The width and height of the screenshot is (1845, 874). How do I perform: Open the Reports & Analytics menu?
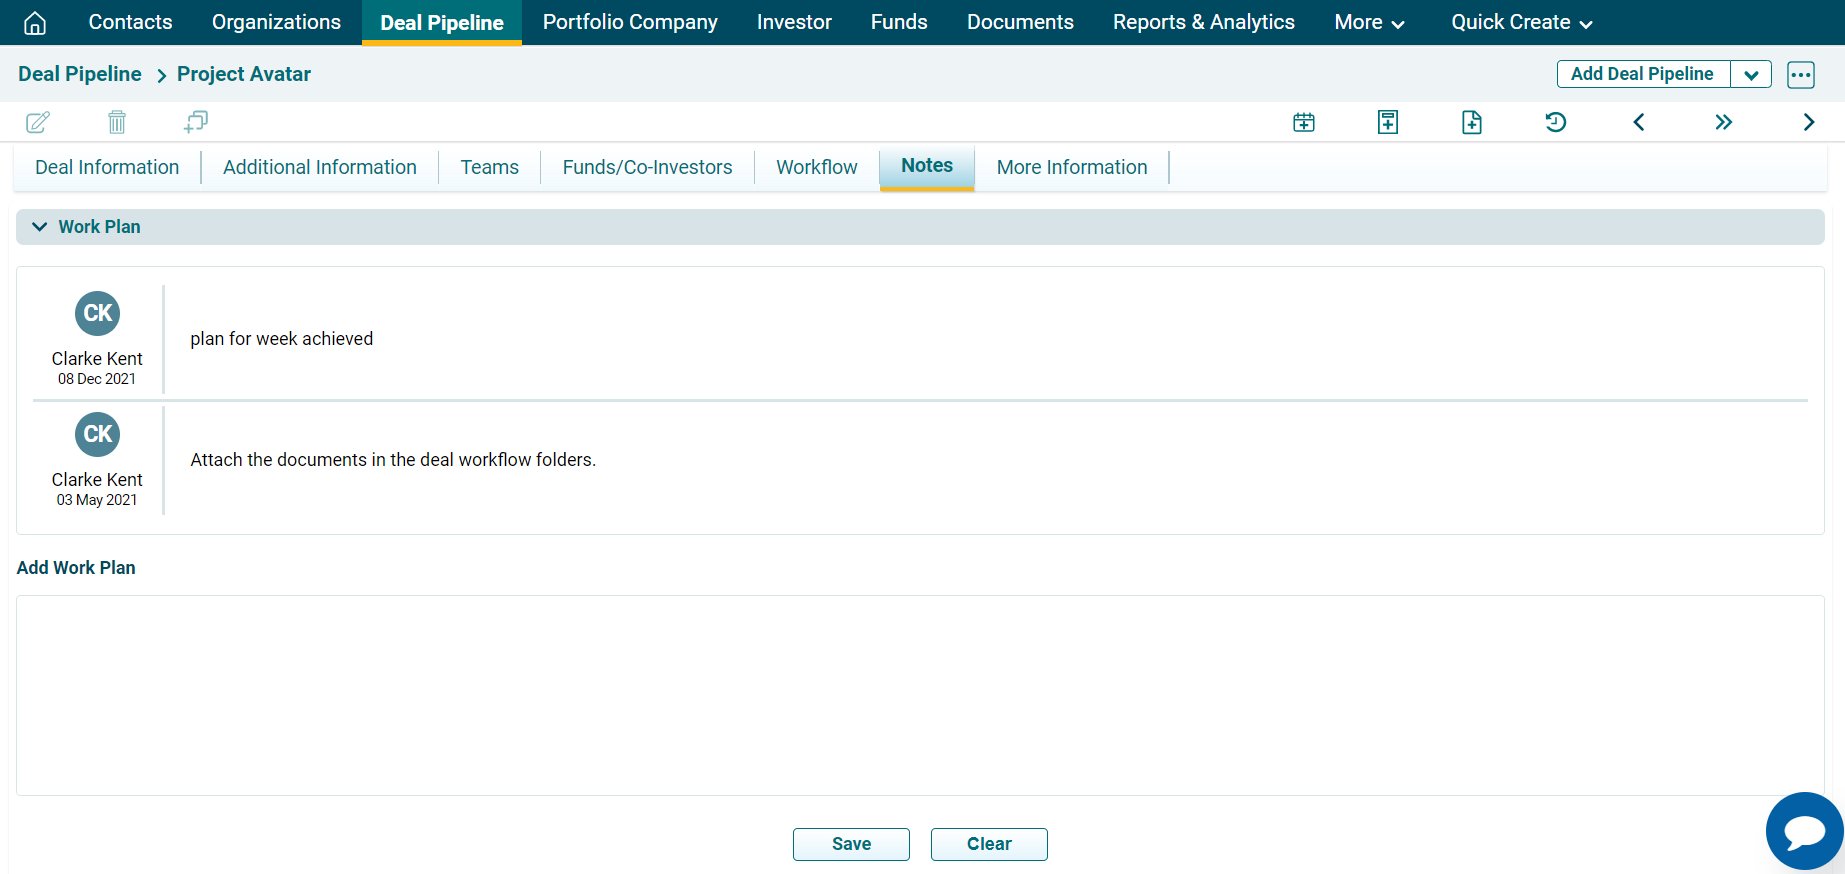pos(1203,23)
